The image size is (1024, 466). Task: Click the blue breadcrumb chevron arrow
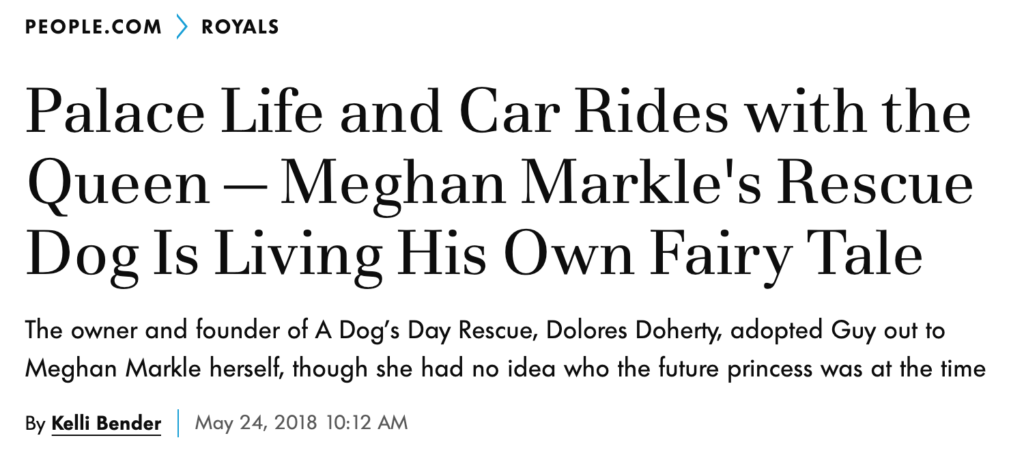pyautogui.click(x=182, y=27)
